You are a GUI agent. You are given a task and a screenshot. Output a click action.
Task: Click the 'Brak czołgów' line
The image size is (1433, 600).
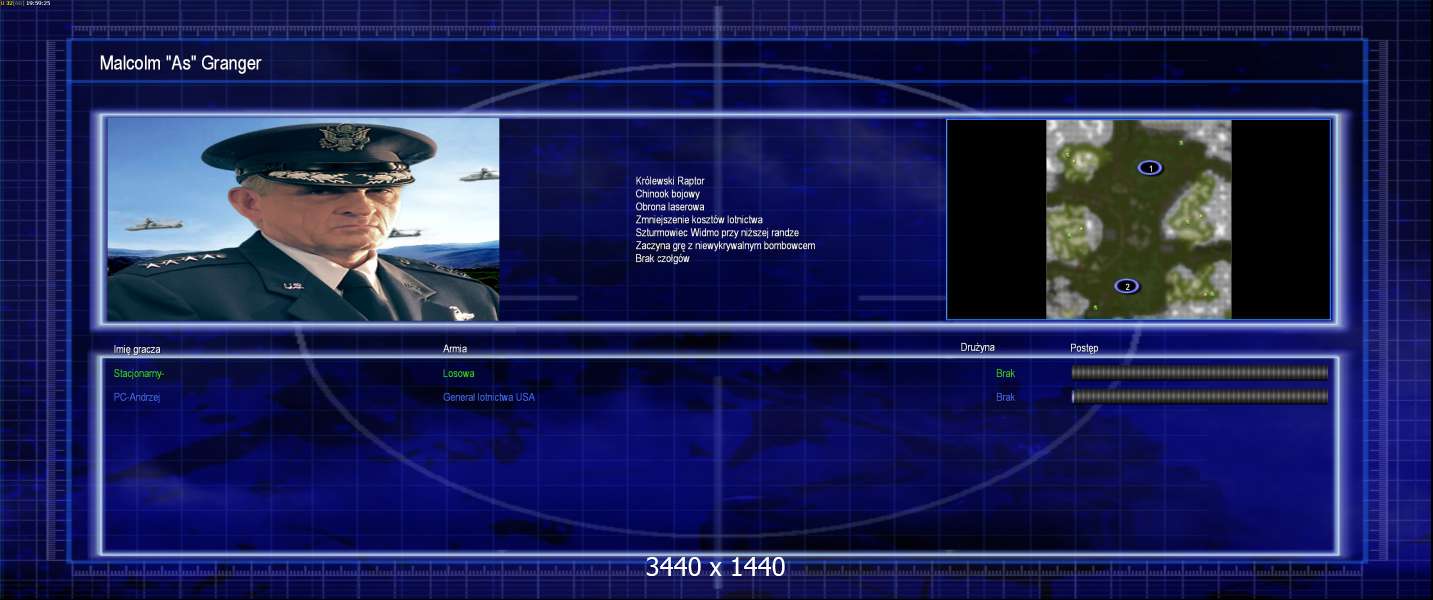tap(663, 259)
